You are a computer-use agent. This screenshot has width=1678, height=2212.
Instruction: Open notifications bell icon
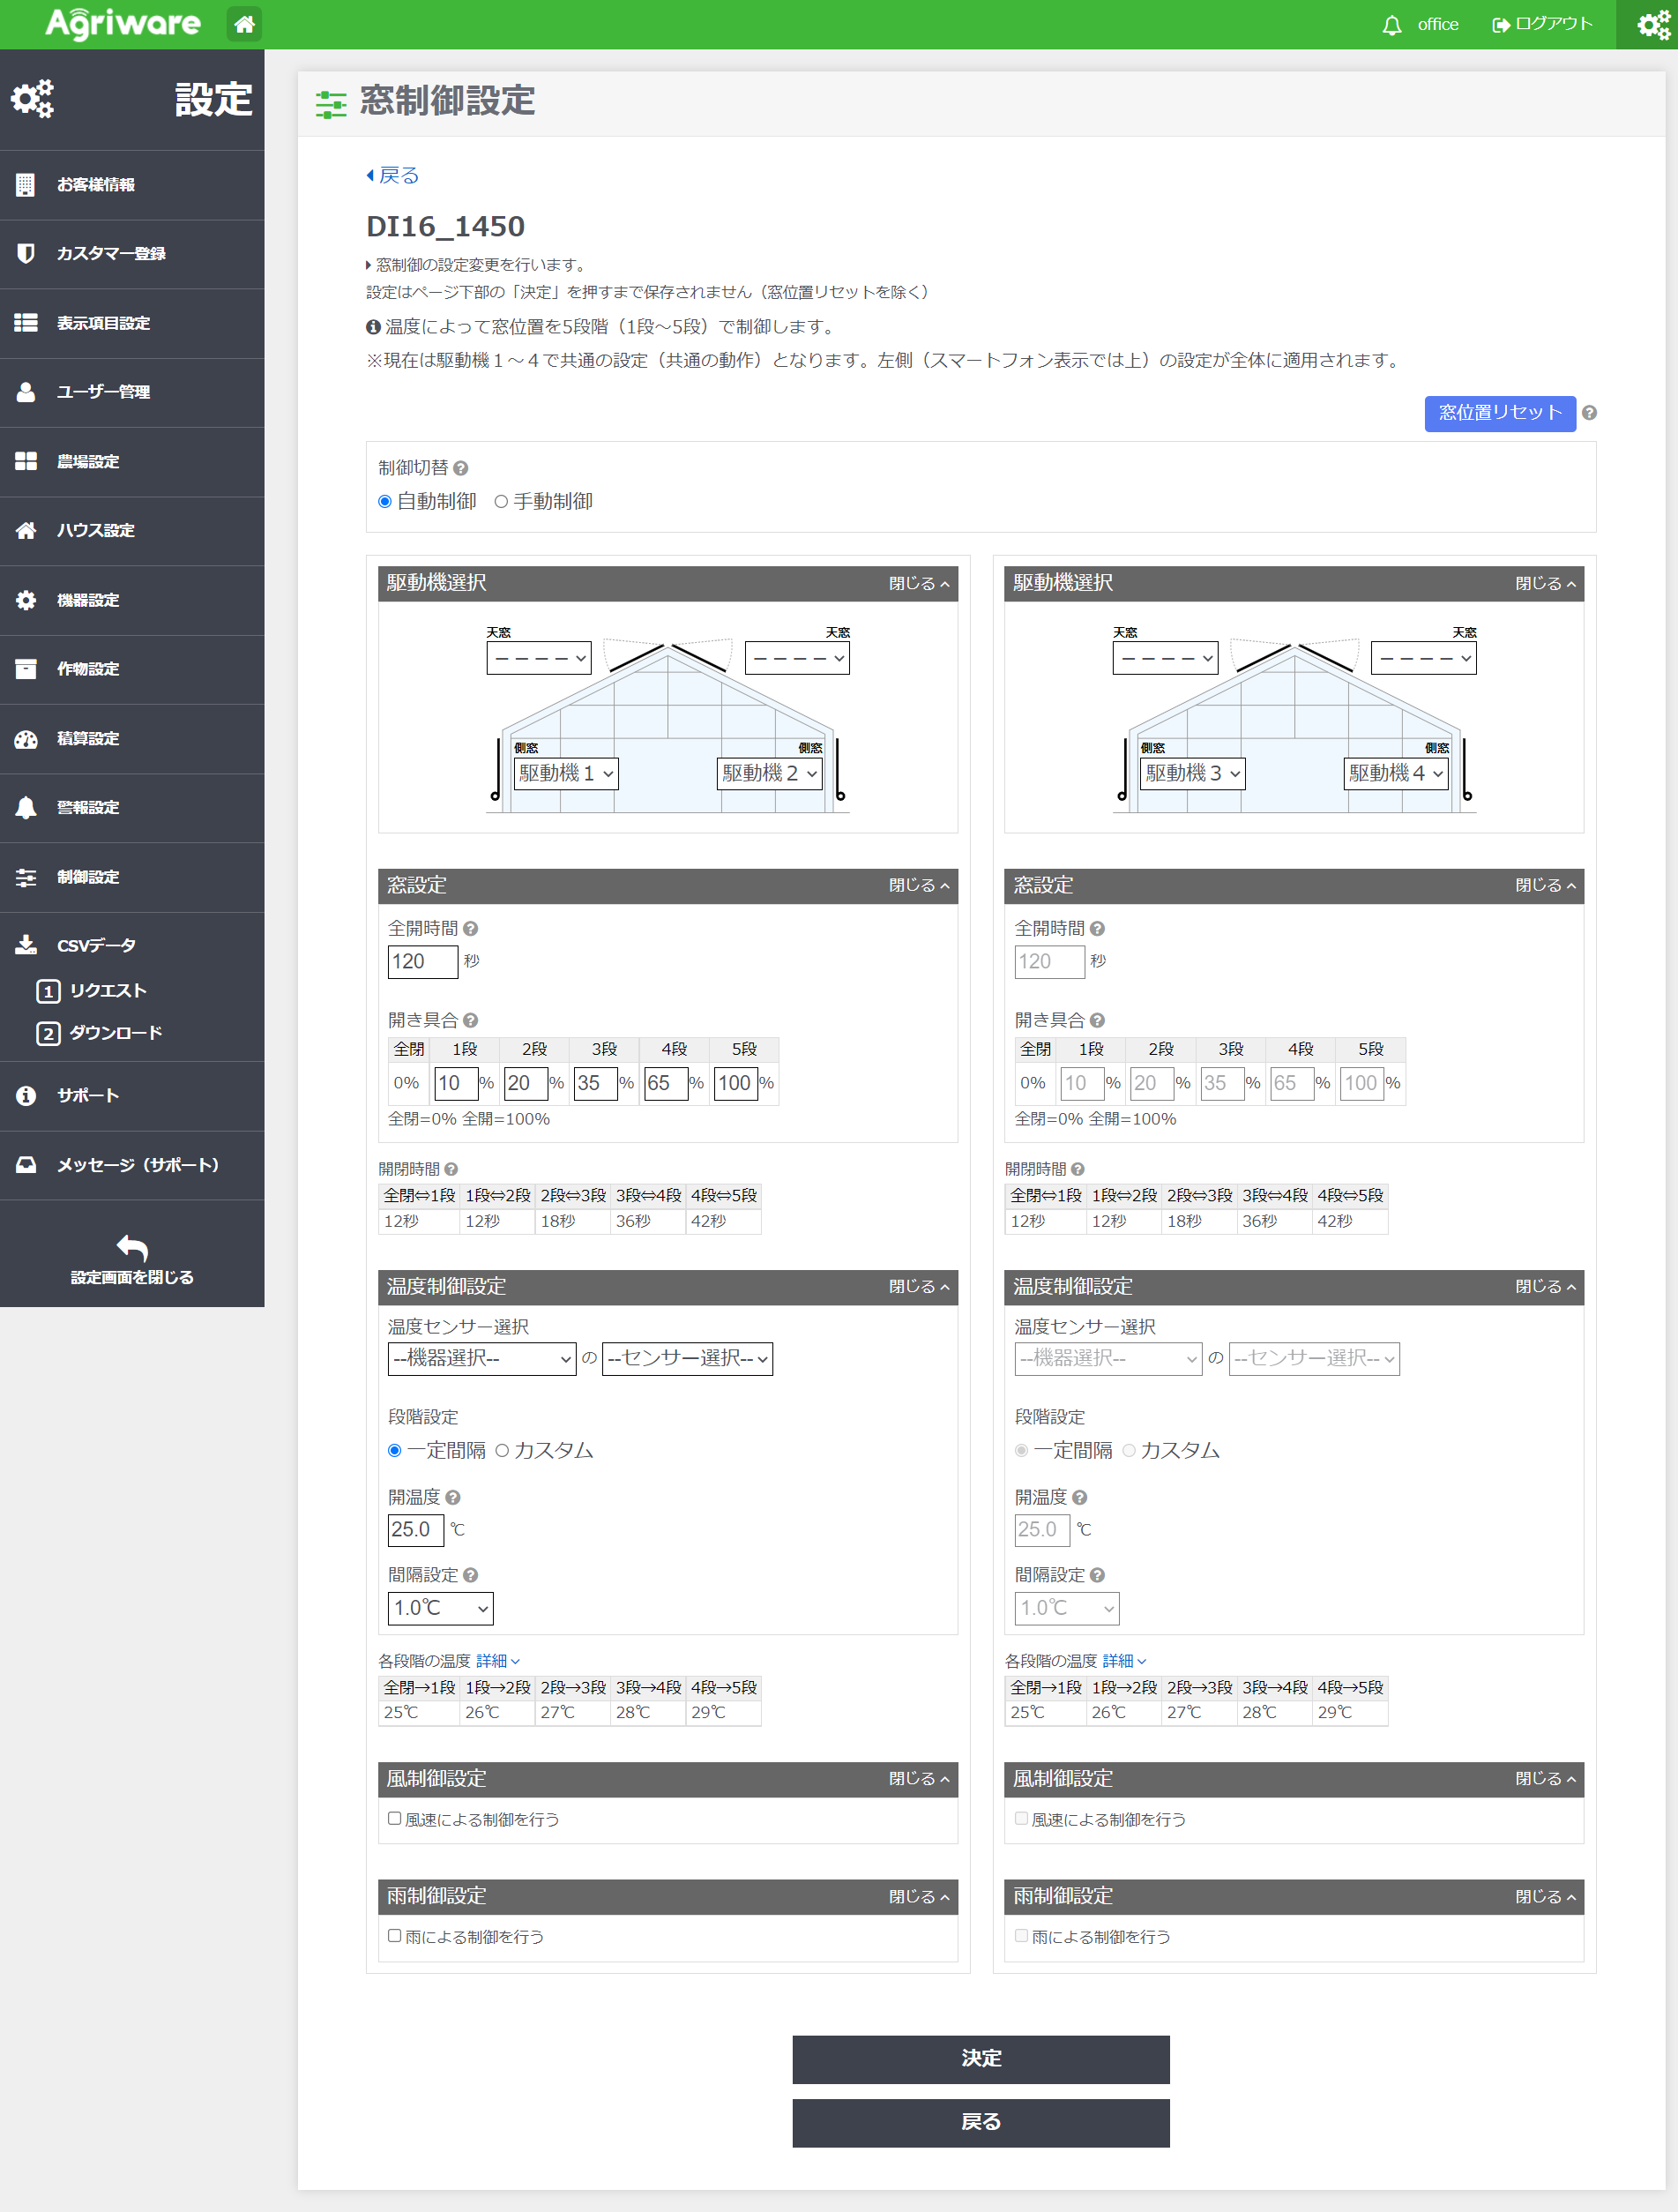pos(1391,25)
